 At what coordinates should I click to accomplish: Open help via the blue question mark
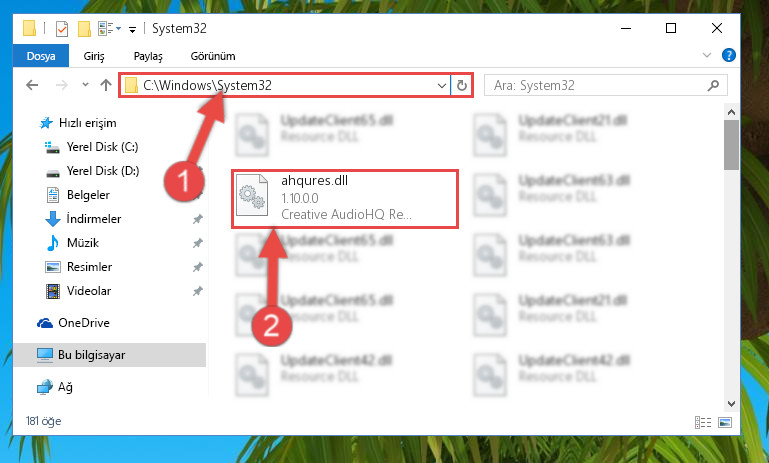[728, 55]
